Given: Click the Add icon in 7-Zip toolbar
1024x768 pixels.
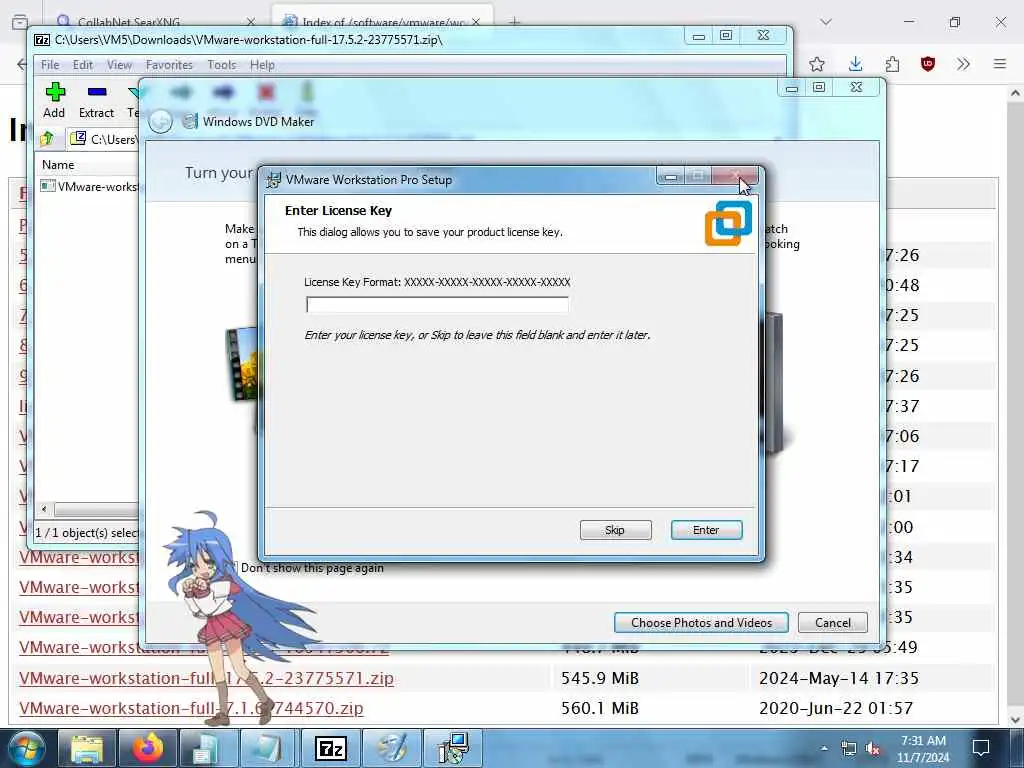Looking at the screenshot, I should pyautogui.click(x=54, y=100).
